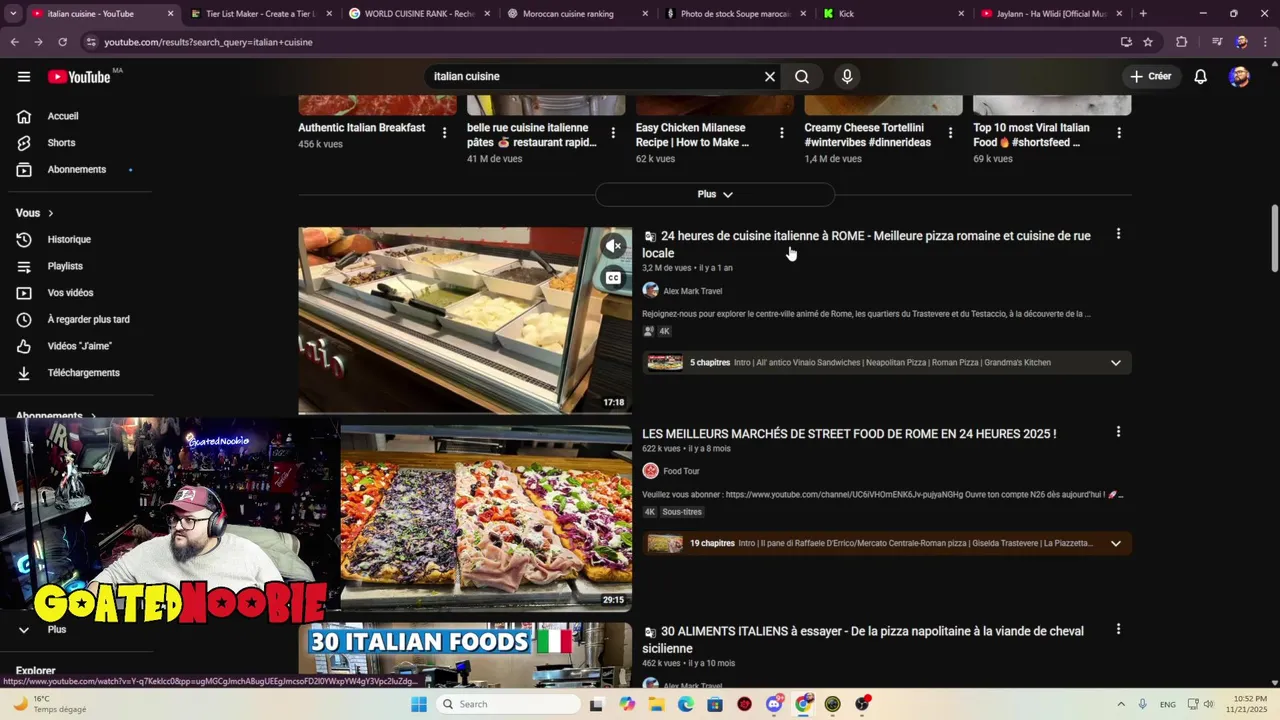The image size is (1280, 720).
Task: Expand the shorts shelf with Plus
Action: coord(715,194)
